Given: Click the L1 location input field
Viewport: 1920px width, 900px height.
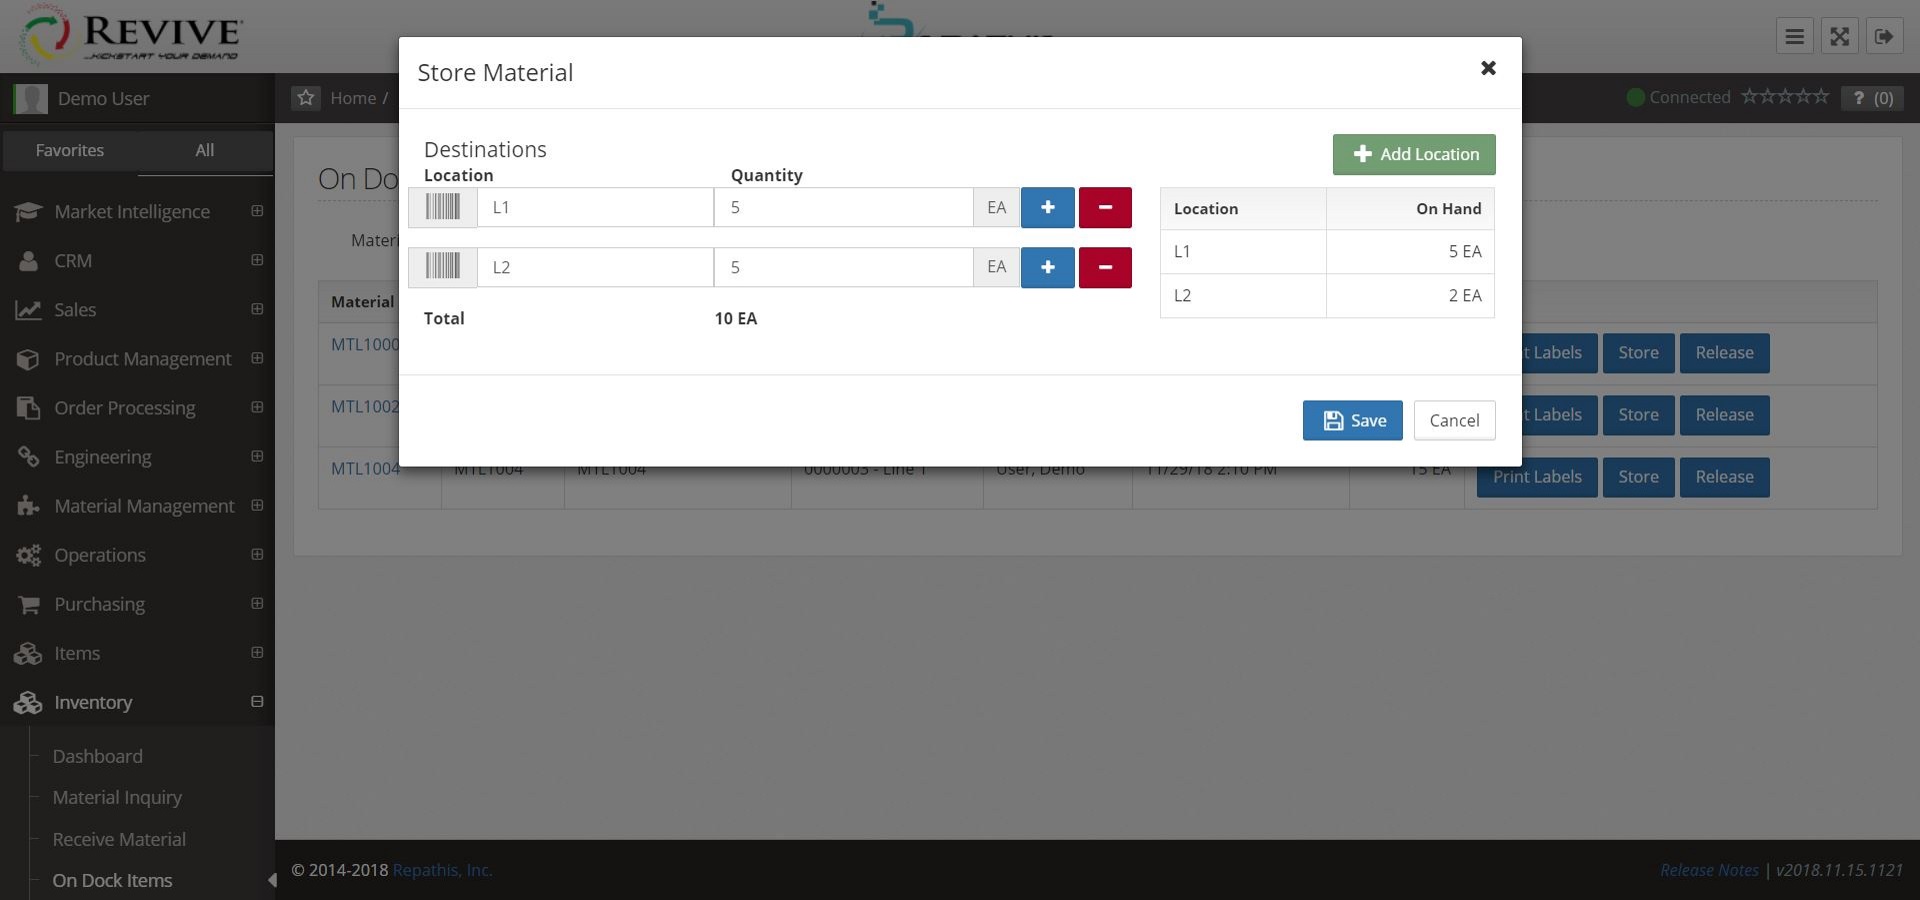Looking at the screenshot, I should [595, 207].
